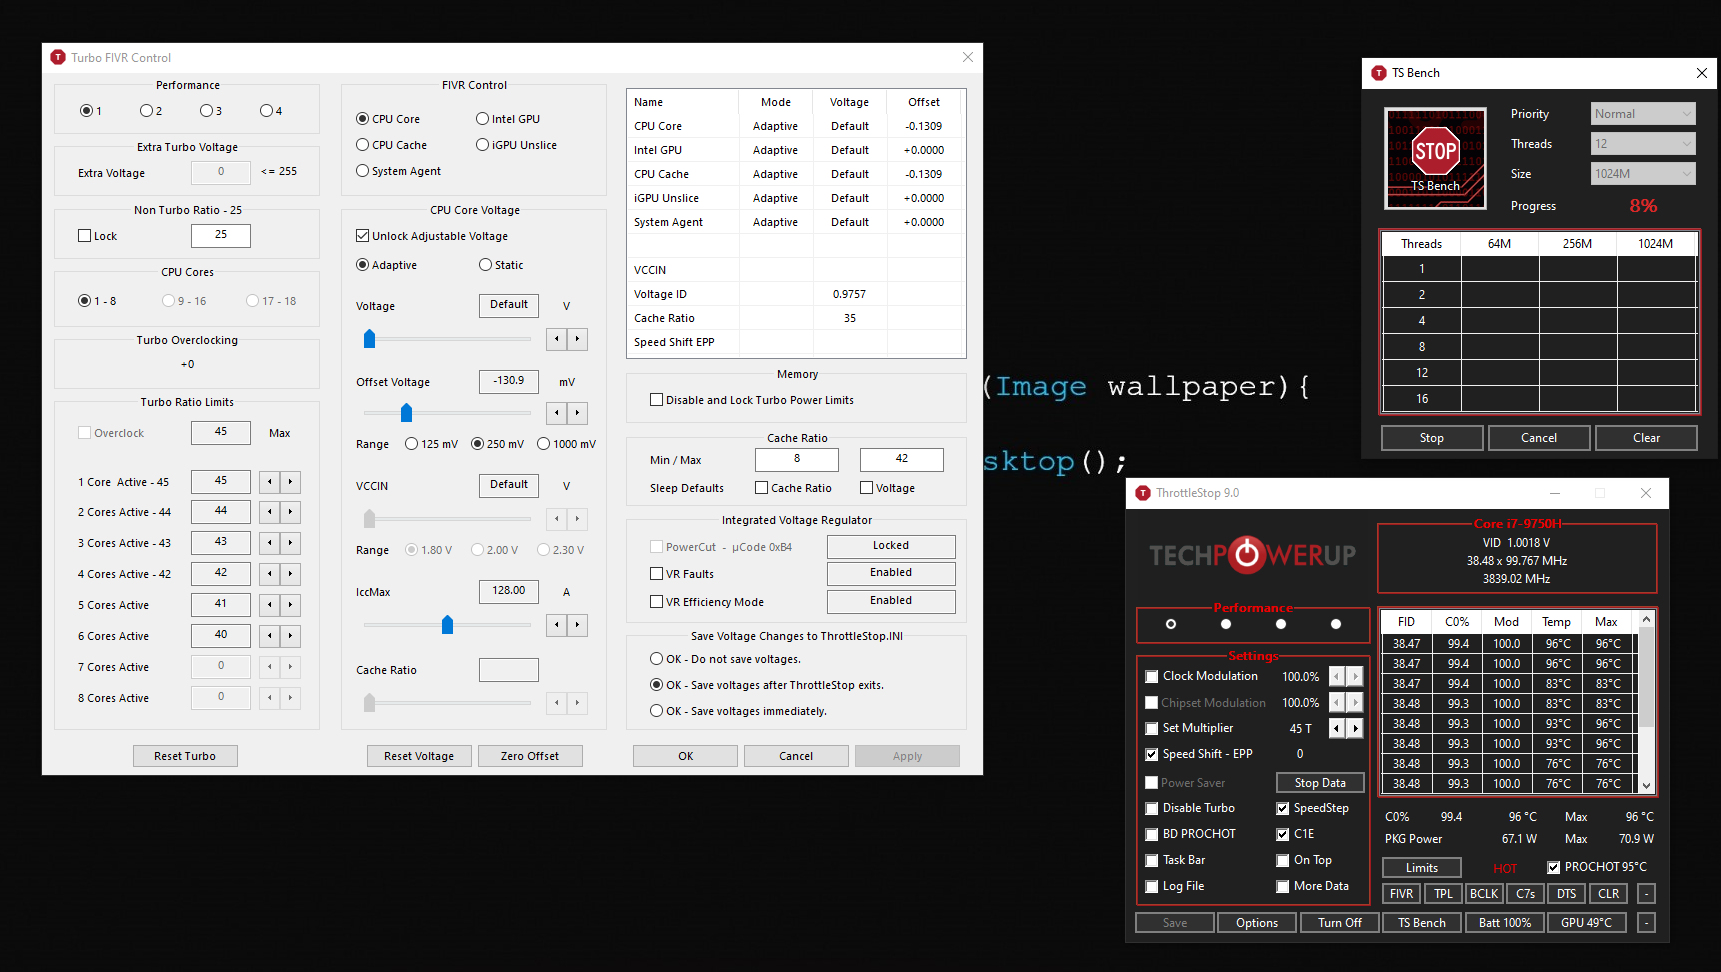Enable BD PROCHOT checkbox in ThrottleStop
Screen dimensions: 1721x972
(1152, 835)
